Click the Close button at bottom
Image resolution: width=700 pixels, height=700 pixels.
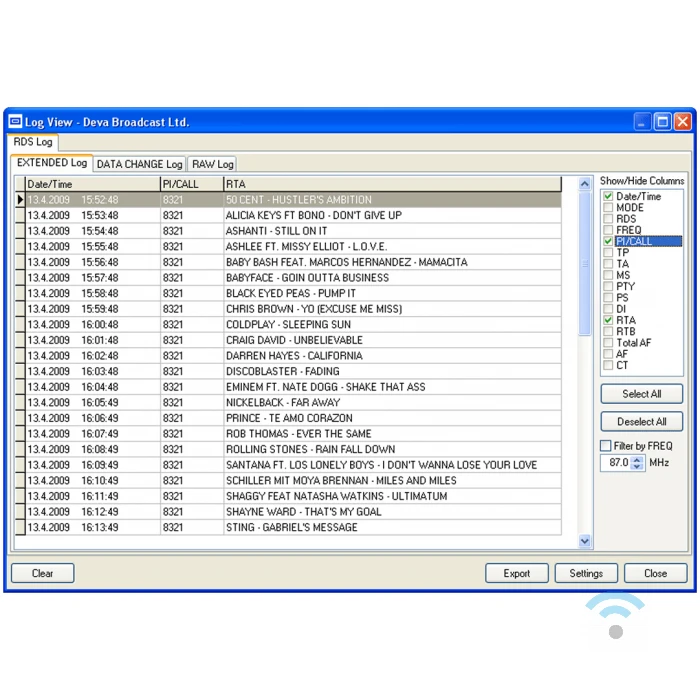coord(655,573)
